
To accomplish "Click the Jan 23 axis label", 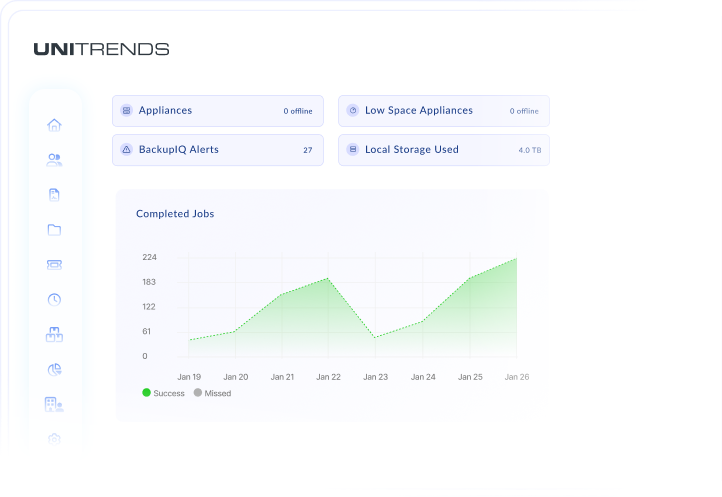I will click(376, 377).
